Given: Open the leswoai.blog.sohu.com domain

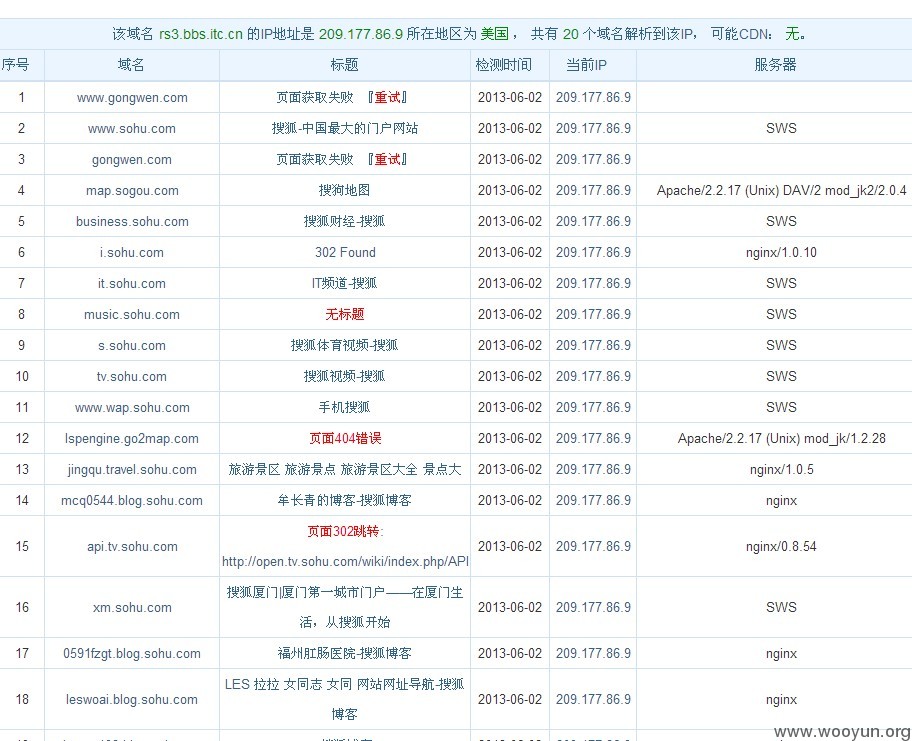Looking at the screenshot, I should 132,700.
